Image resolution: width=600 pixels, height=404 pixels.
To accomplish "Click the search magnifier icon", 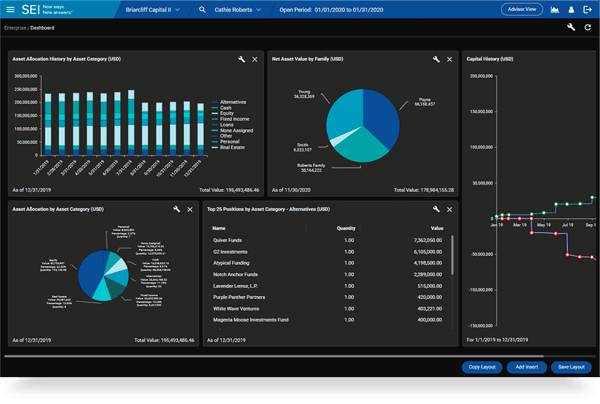I will click(x=202, y=10).
